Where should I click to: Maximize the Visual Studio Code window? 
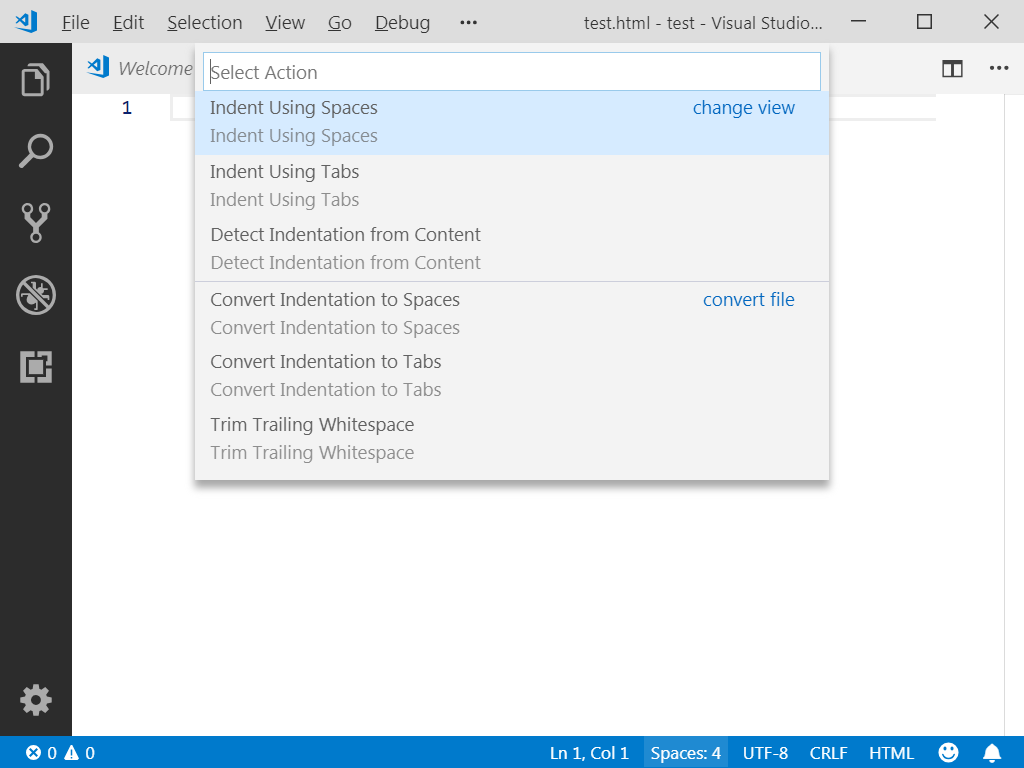[924, 22]
